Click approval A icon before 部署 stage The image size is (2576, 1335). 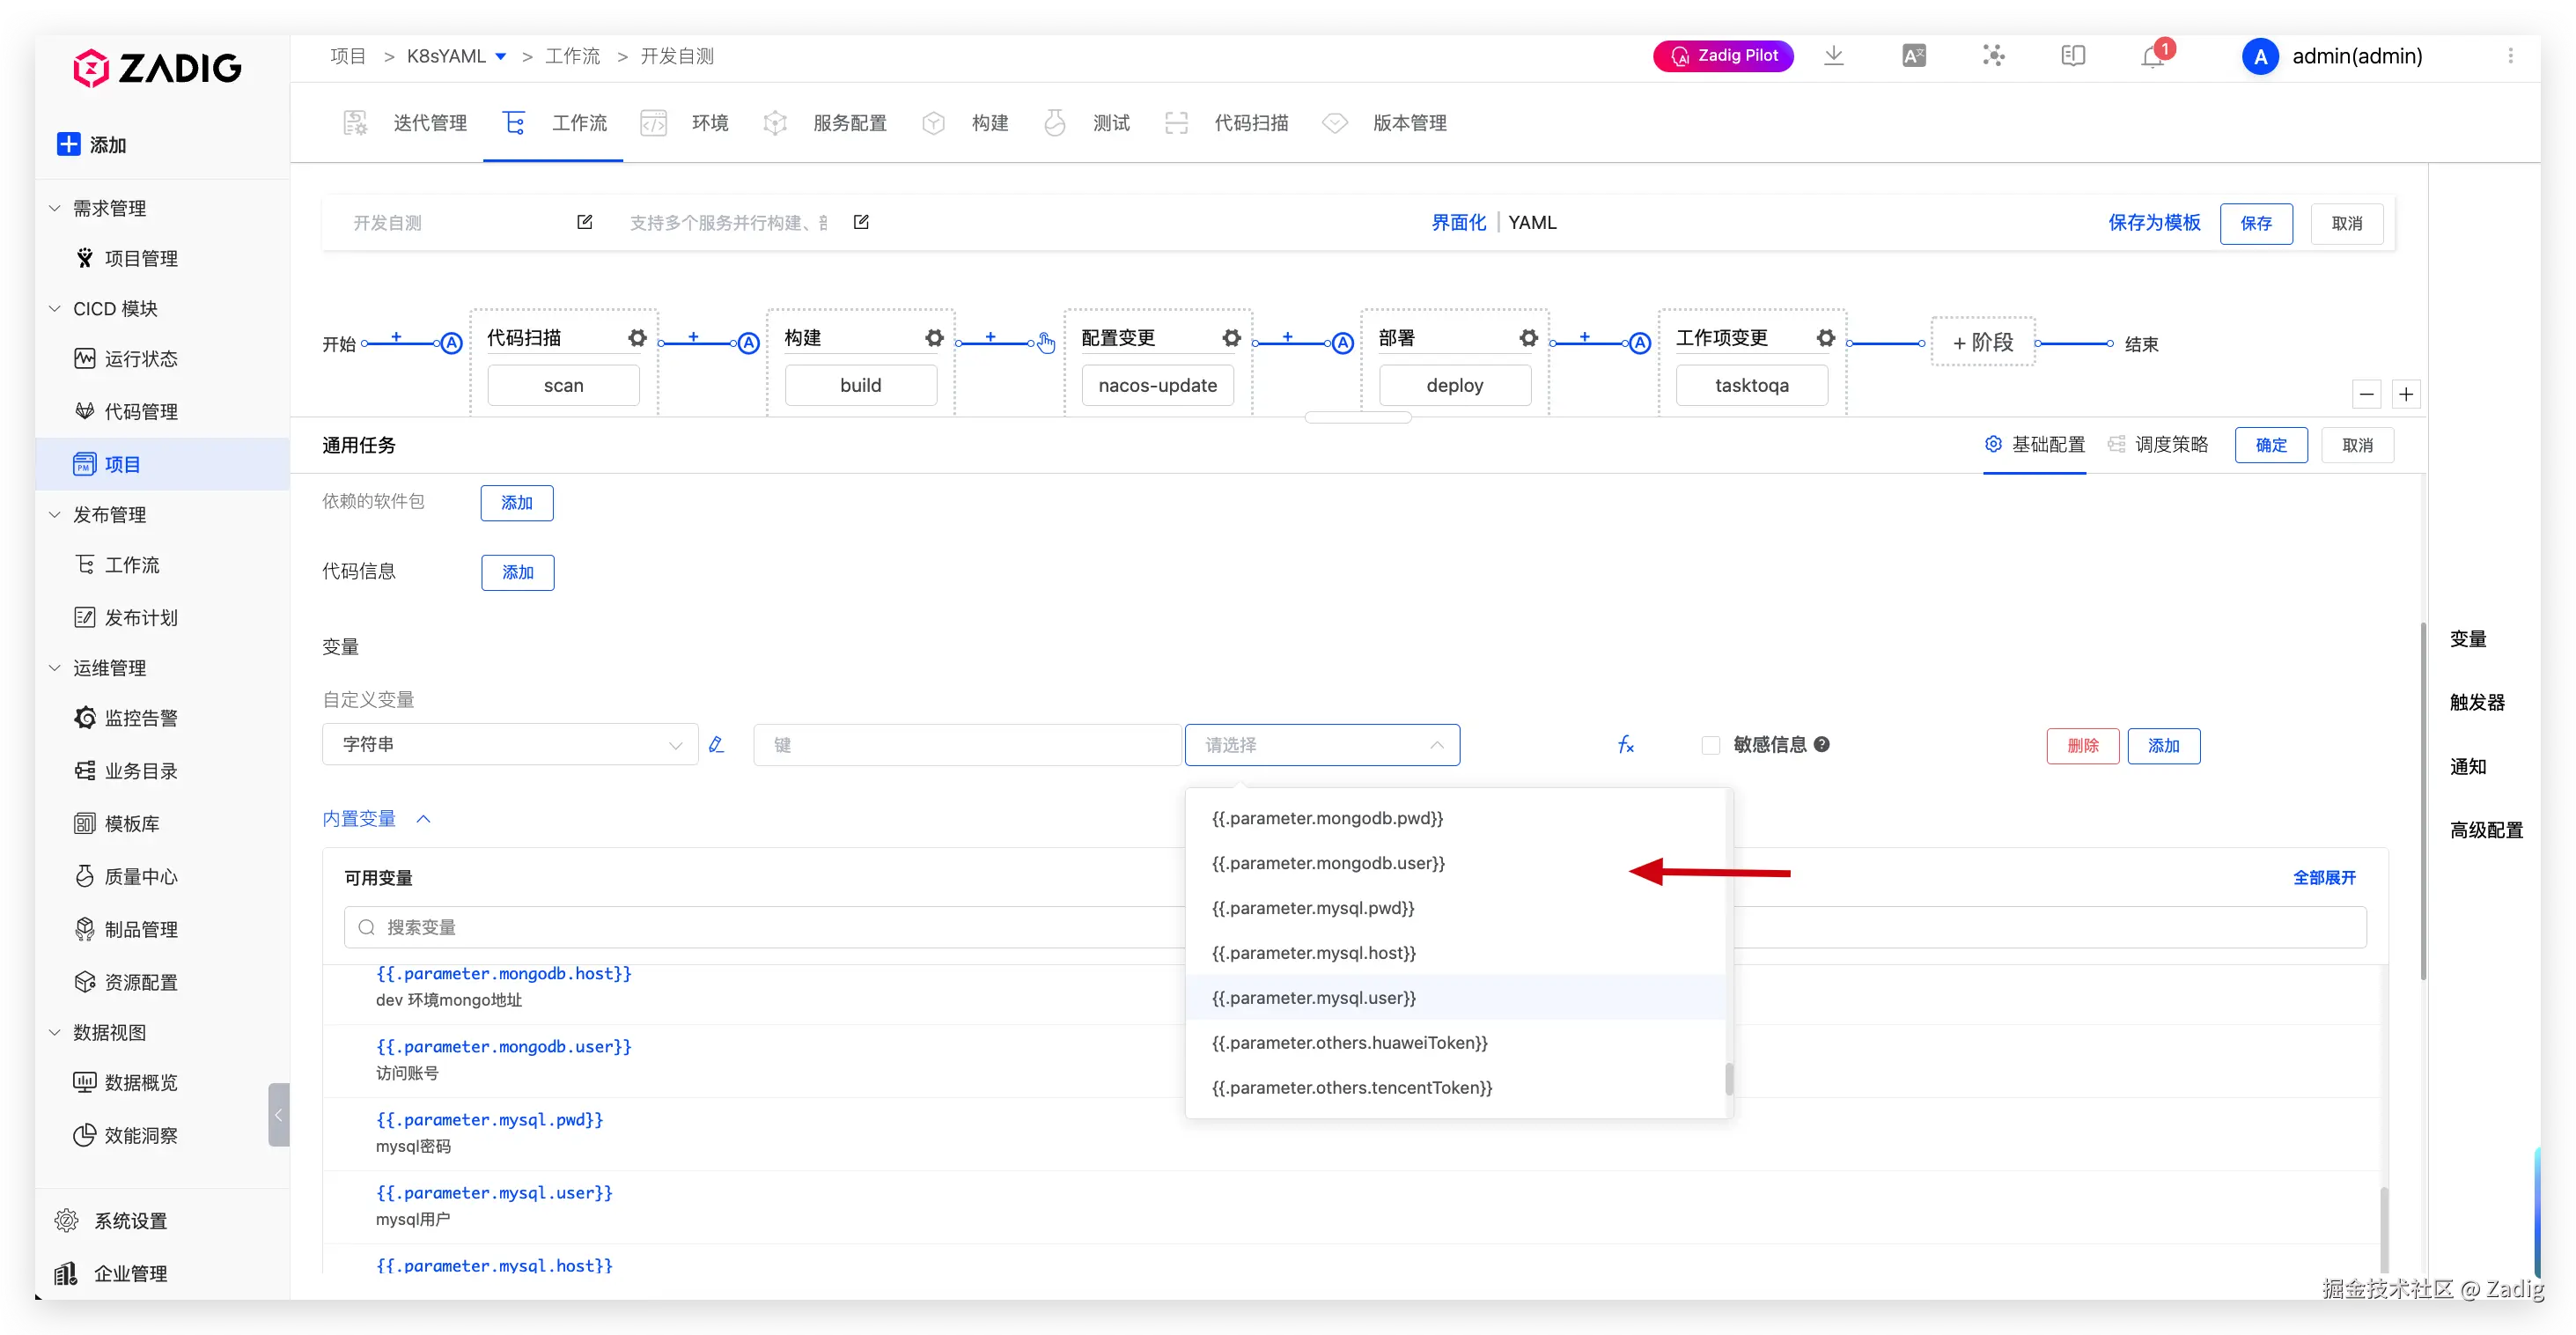pyautogui.click(x=1343, y=343)
